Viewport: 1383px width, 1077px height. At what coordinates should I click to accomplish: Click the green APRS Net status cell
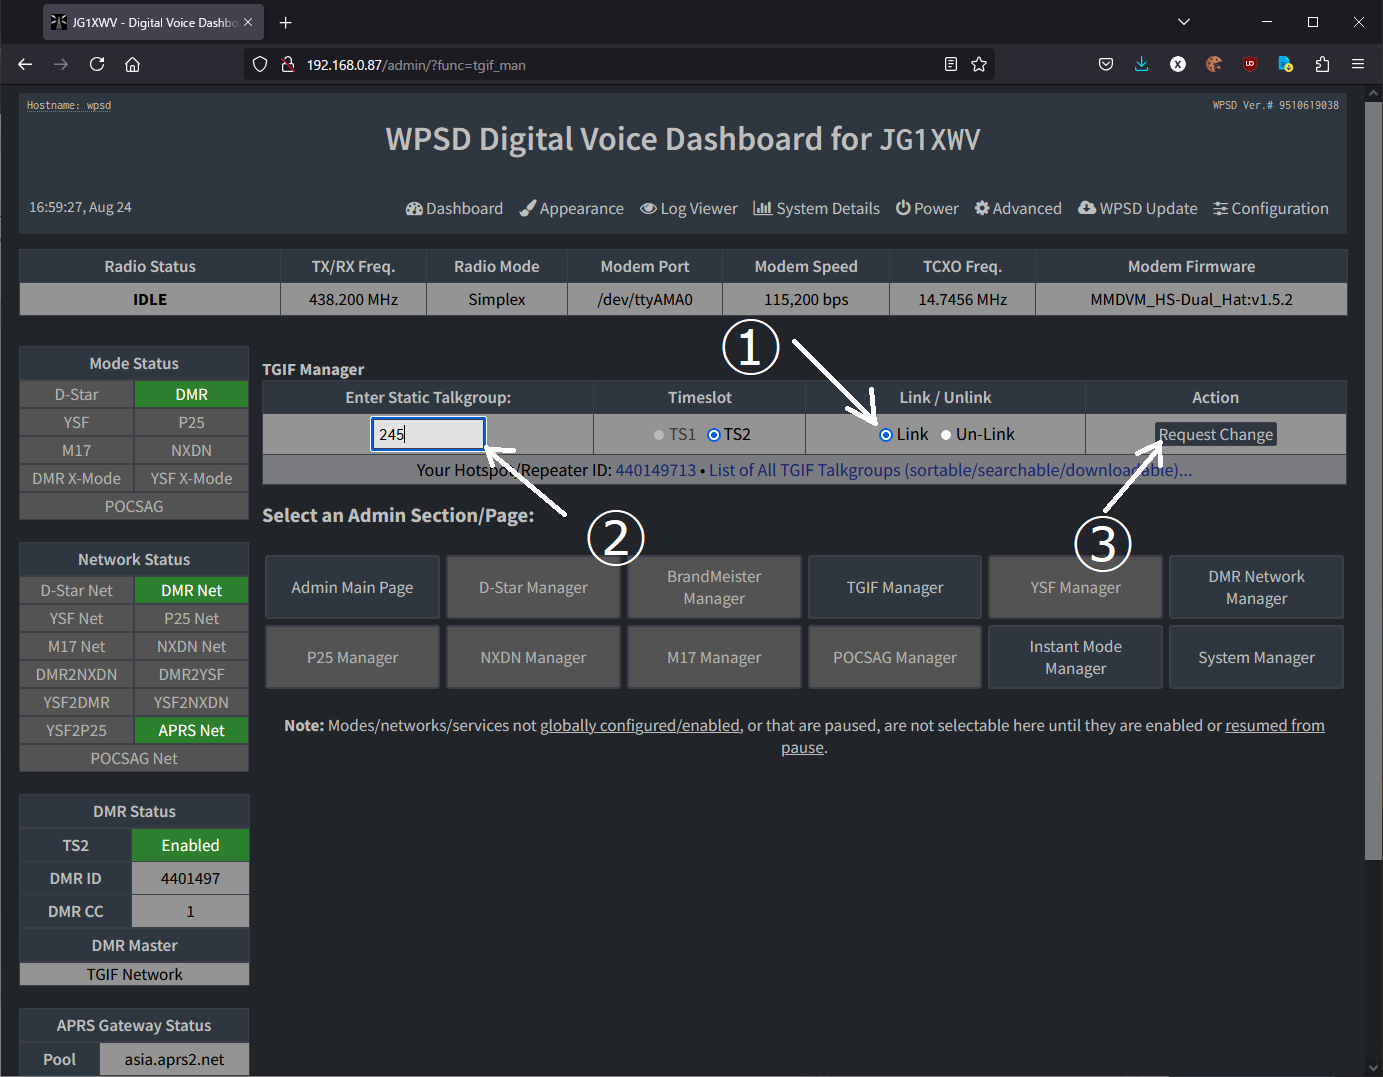pyautogui.click(x=191, y=730)
